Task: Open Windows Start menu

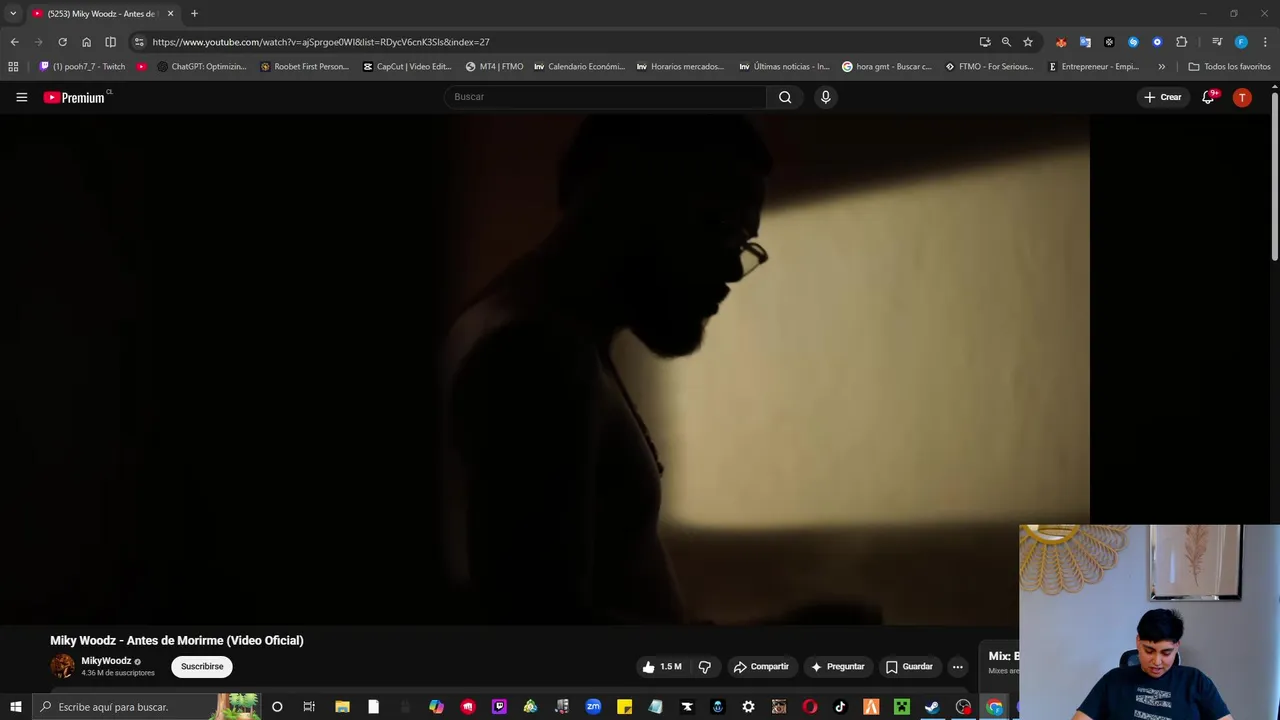Action: [15, 707]
